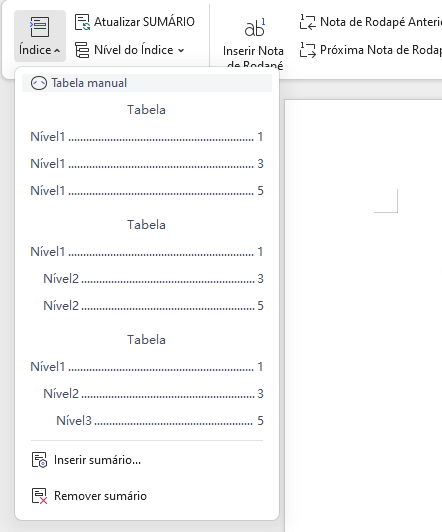The width and height of the screenshot is (442, 532).
Task: Click the Inserir sumário settings icon
Action: (x=39, y=460)
